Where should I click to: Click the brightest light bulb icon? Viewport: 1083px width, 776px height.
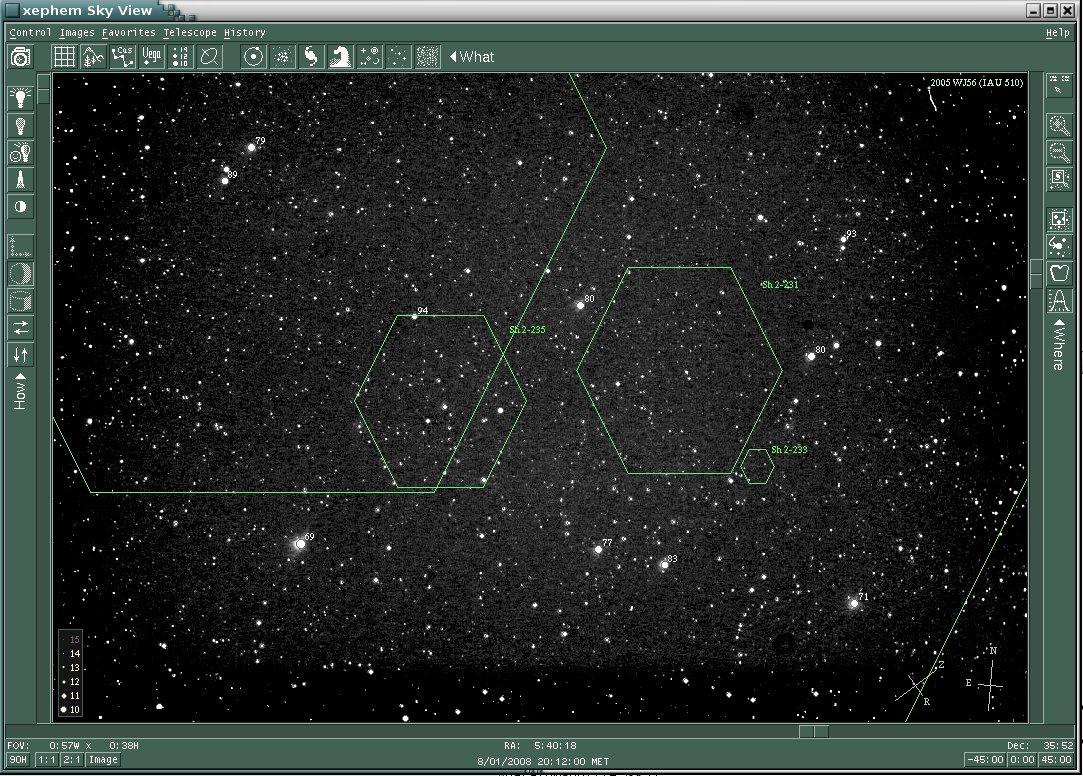pos(20,99)
